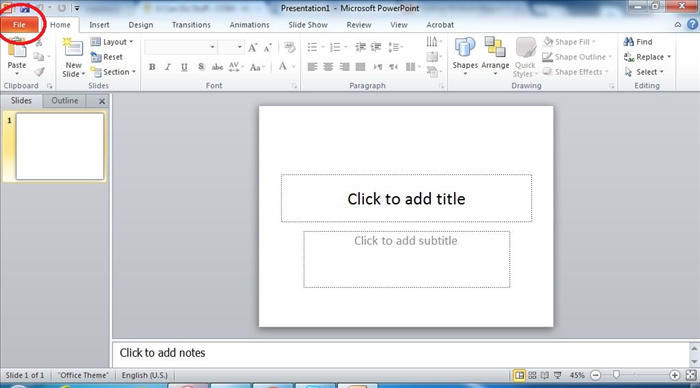The image size is (700, 388).
Task: Open the Columns options
Action: [412, 67]
